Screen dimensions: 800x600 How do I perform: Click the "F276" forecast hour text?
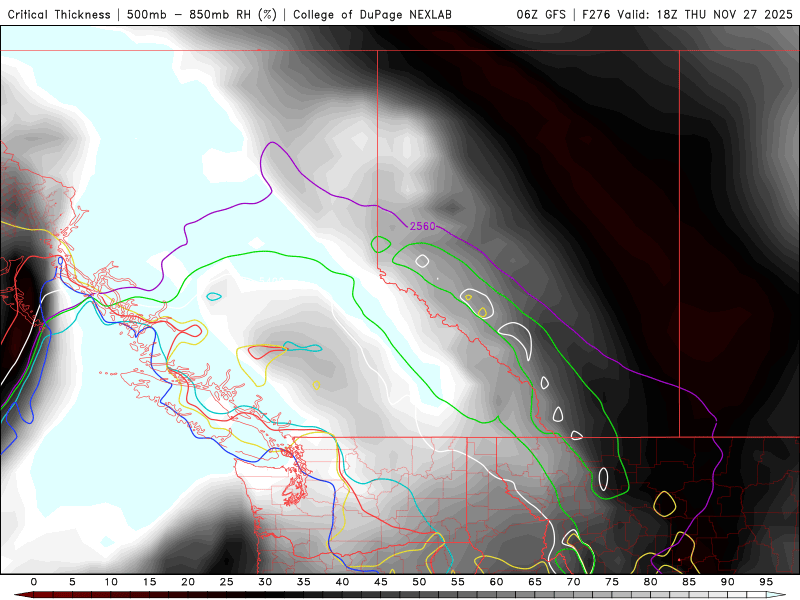pyautogui.click(x=596, y=14)
